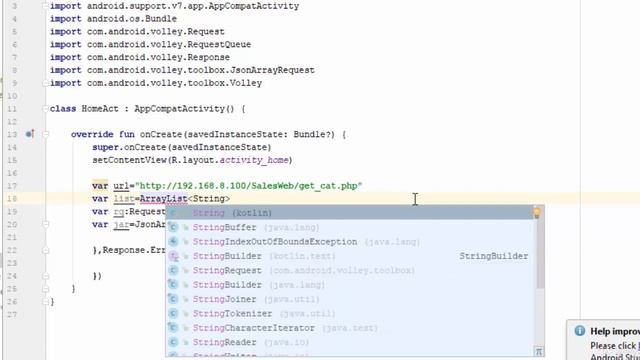640x360 pixels.
Task: Click the fold marker on line 9
Action: 45,83
